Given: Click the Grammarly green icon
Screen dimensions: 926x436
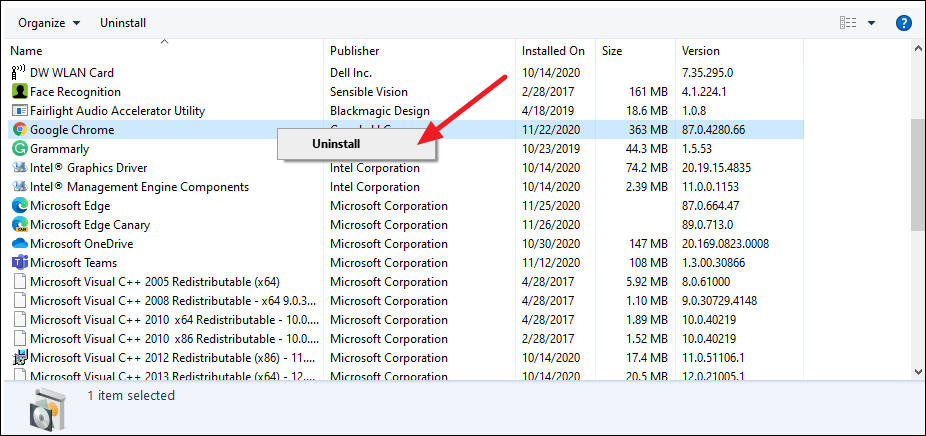Looking at the screenshot, I should tap(19, 148).
